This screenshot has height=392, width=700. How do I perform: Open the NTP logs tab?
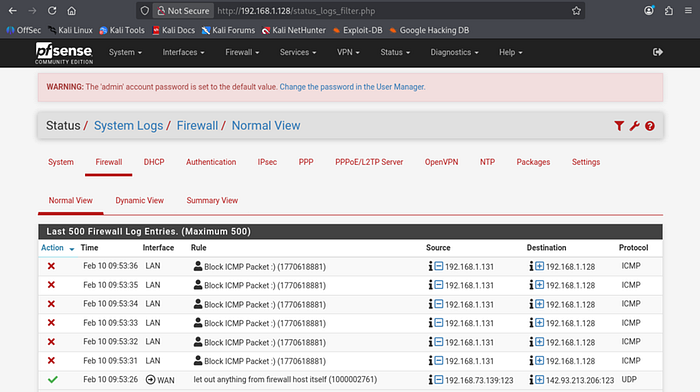488,162
